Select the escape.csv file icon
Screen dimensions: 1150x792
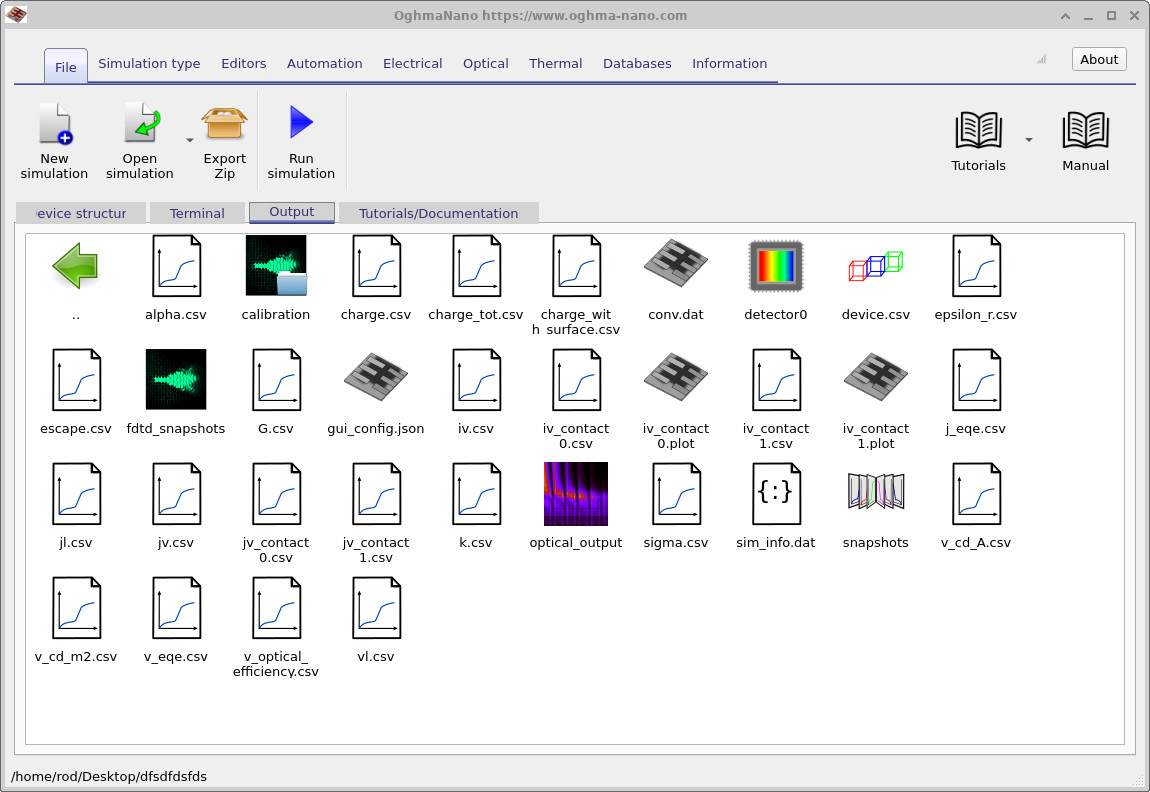[x=76, y=380]
